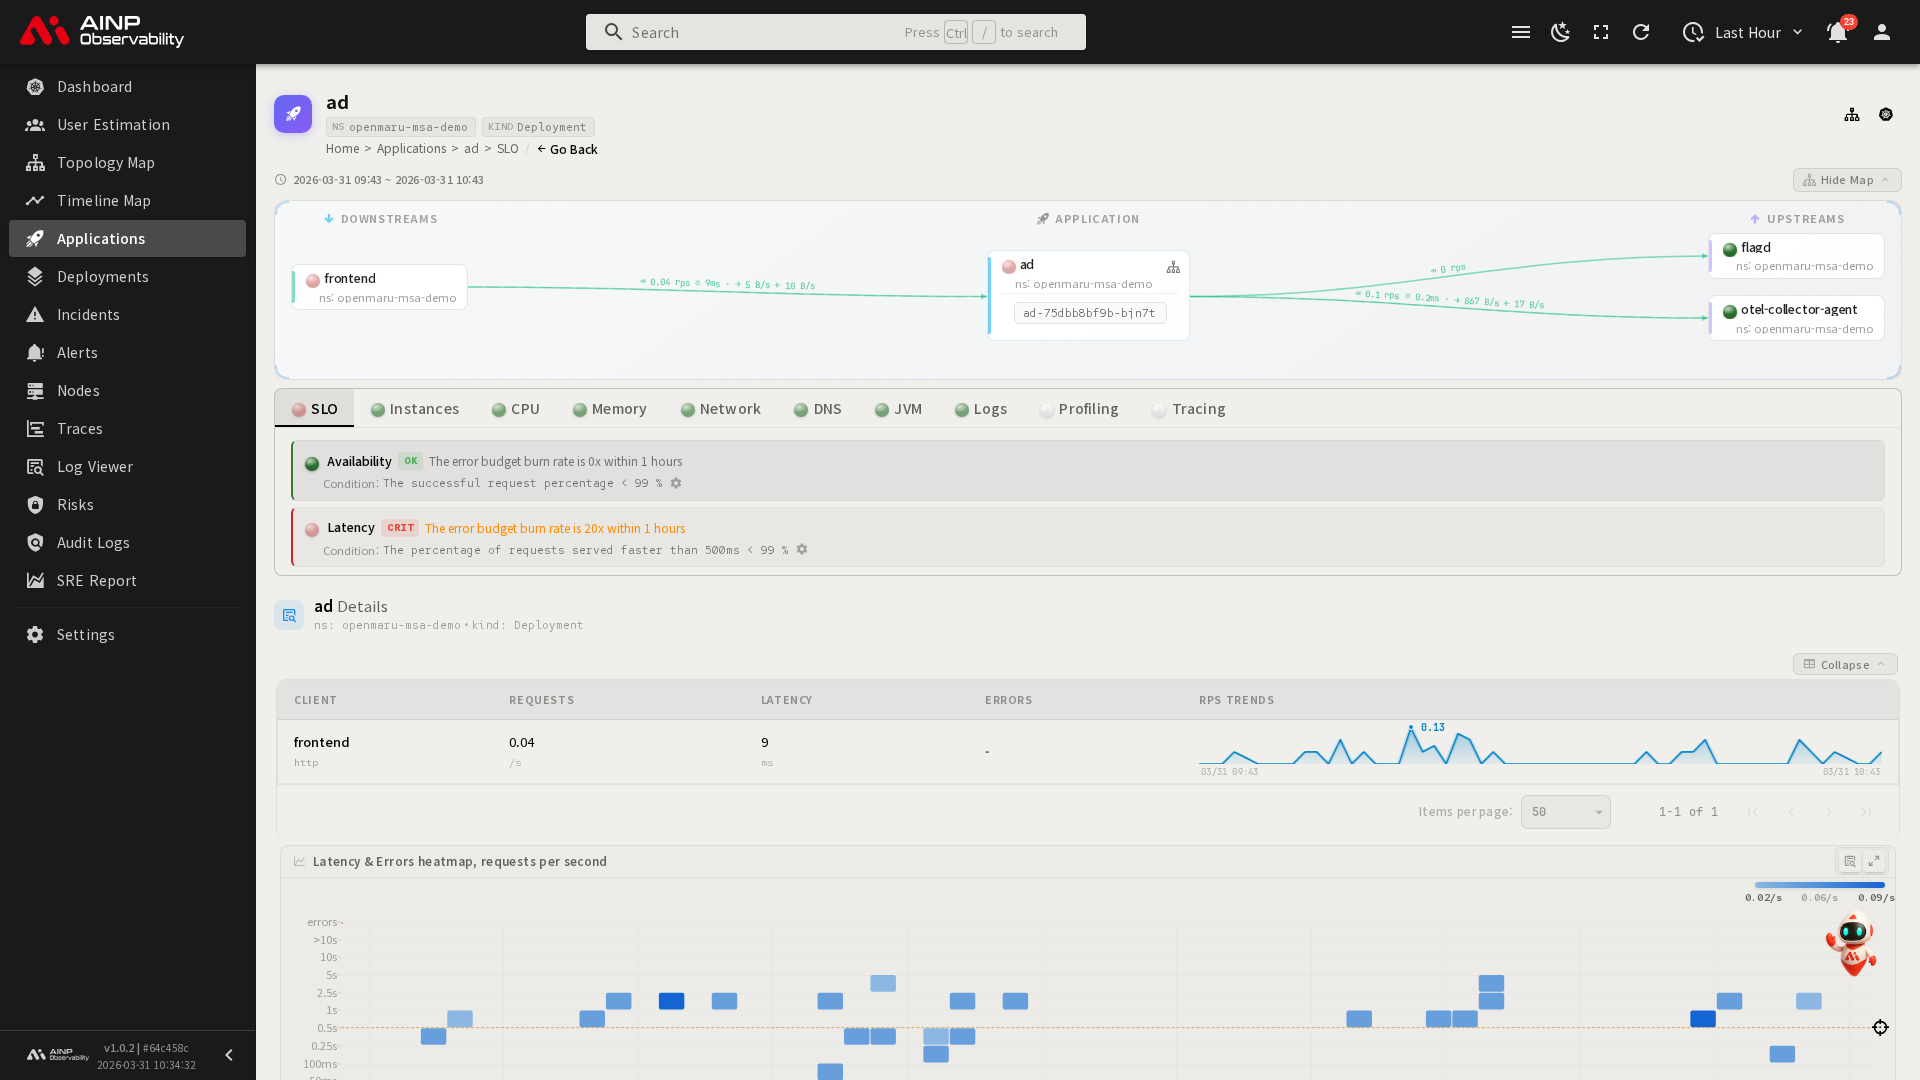This screenshot has width=1920, height=1080.
Task: Collapse sidebar with chevron arrow
Action: (229, 1055)
